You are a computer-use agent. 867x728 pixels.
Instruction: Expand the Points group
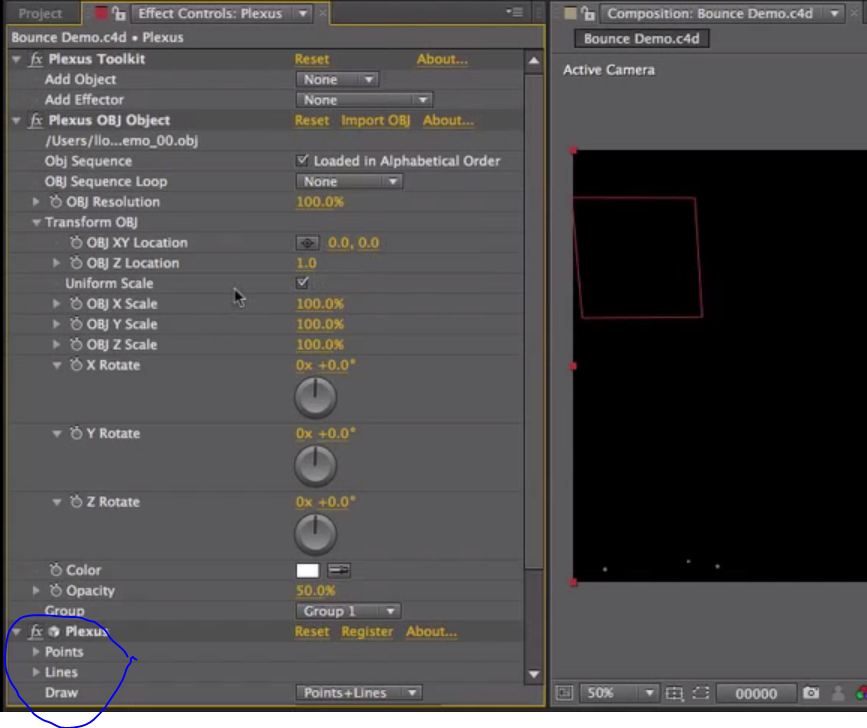tap(36, 652)
